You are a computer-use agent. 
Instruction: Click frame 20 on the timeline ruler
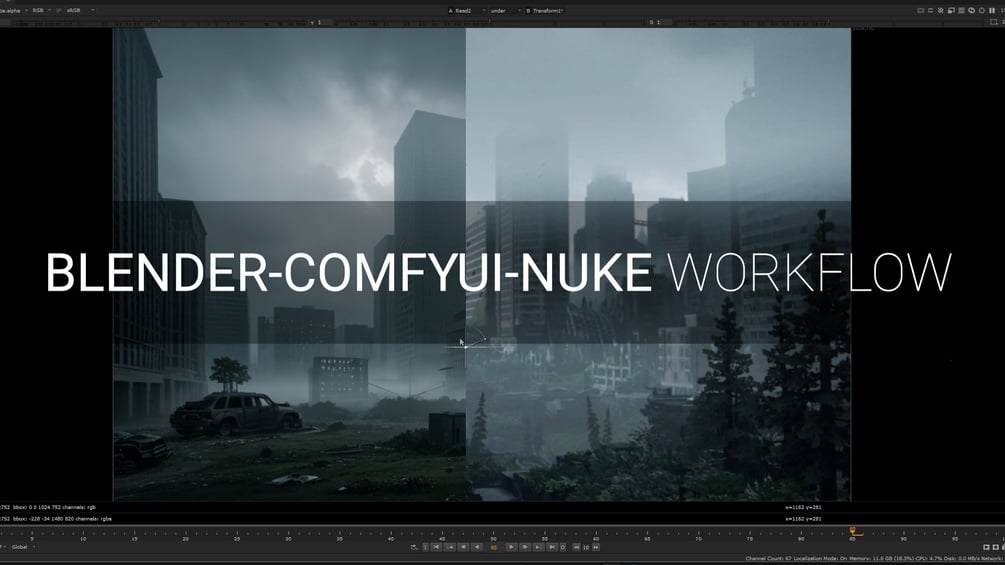click(186, 538)
